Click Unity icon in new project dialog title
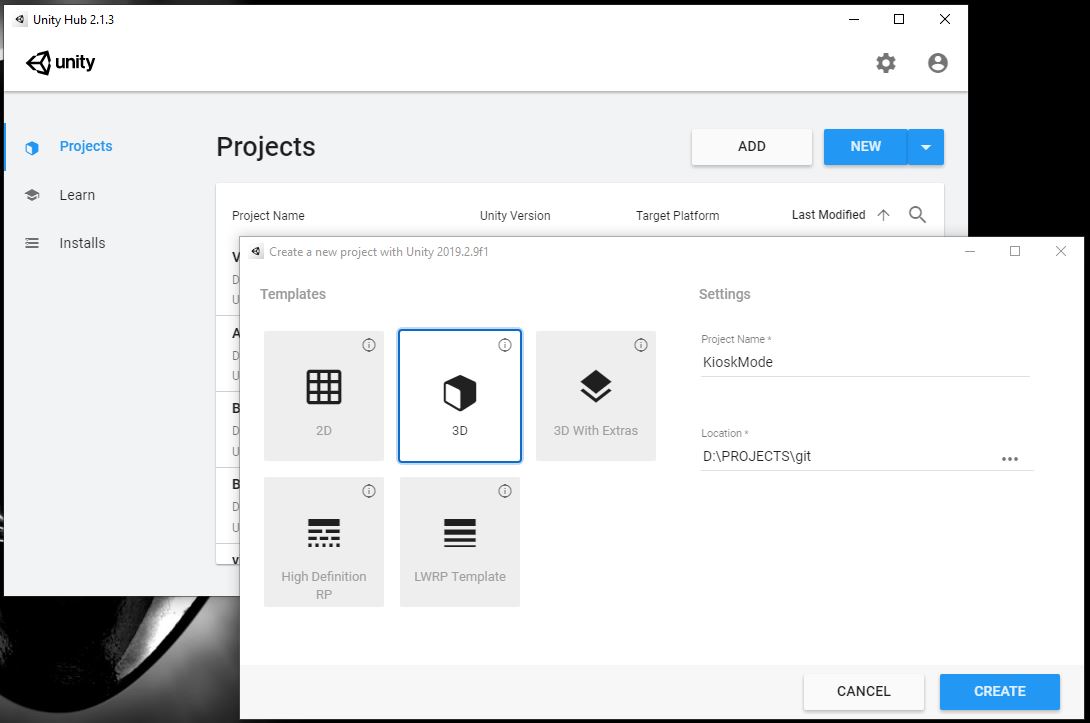1090x723 pixels. (x=257, y=252)
